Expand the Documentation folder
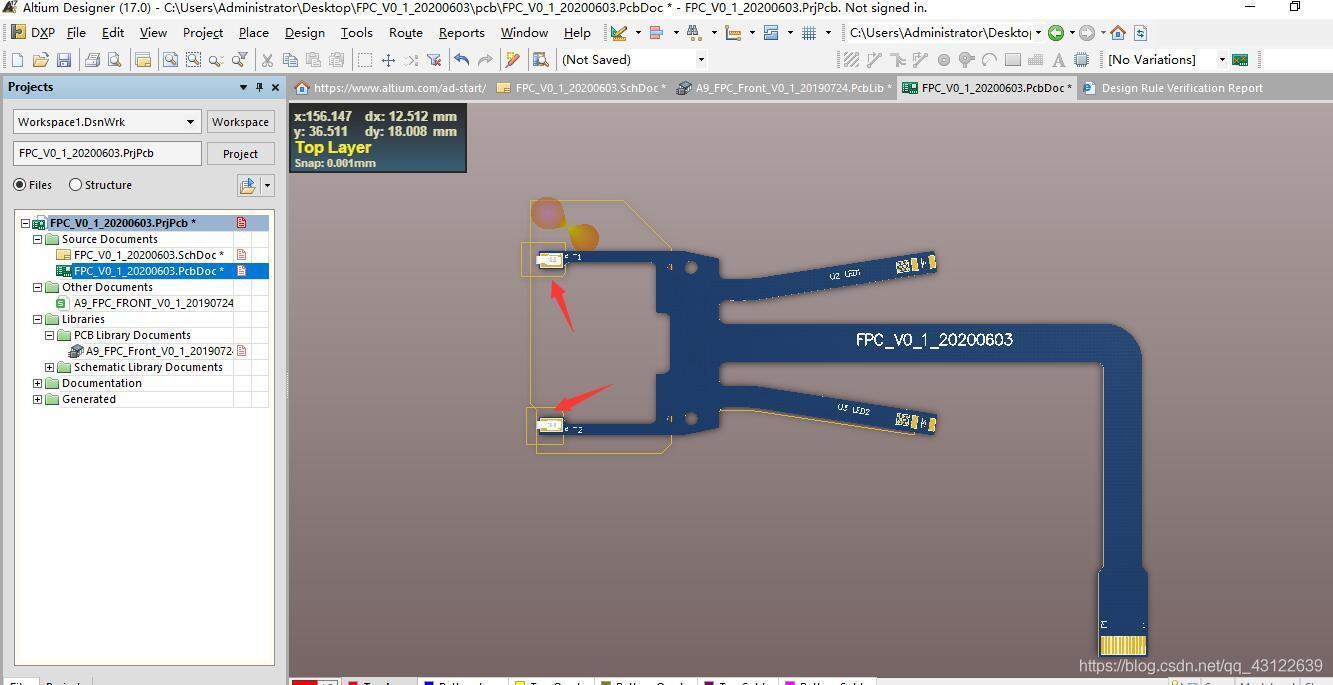The image size is (1333, 685). pyautogui.click(x=38, y=383)
